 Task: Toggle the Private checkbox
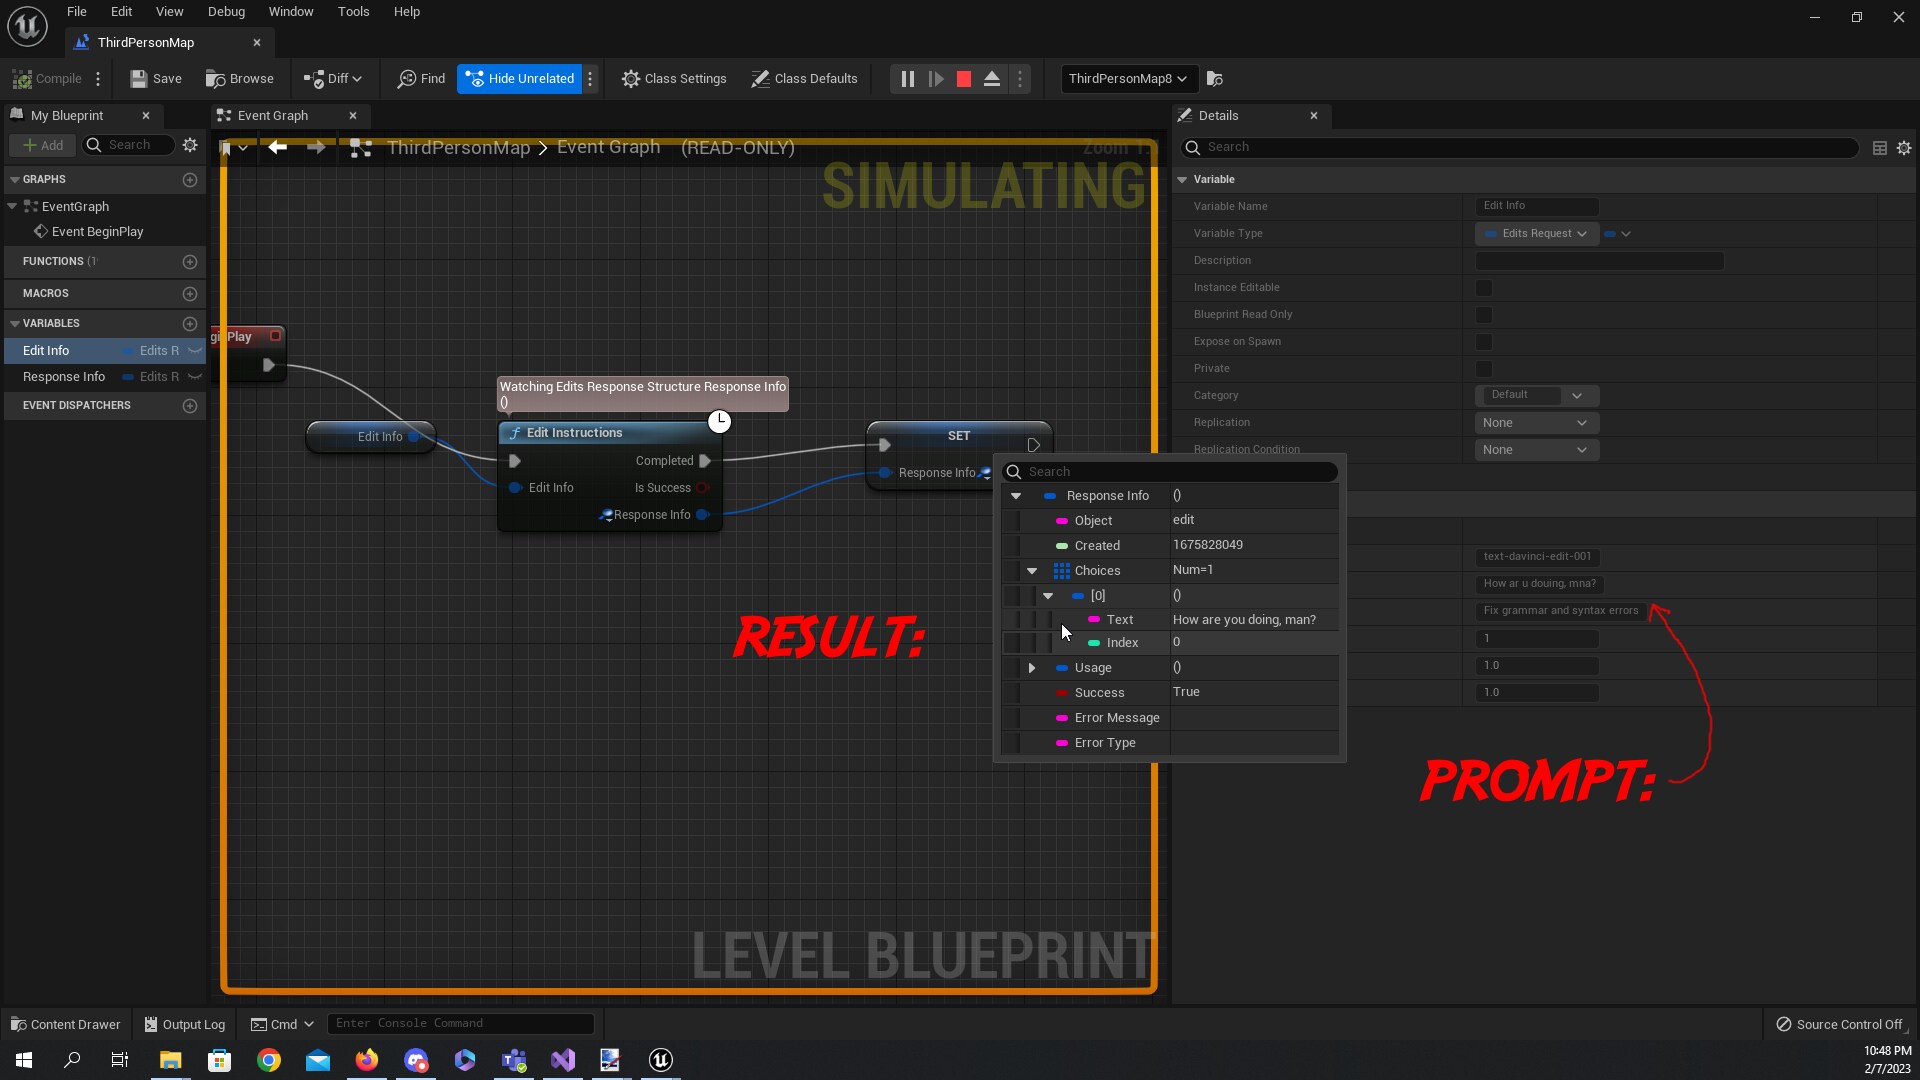coord(1484,369)
